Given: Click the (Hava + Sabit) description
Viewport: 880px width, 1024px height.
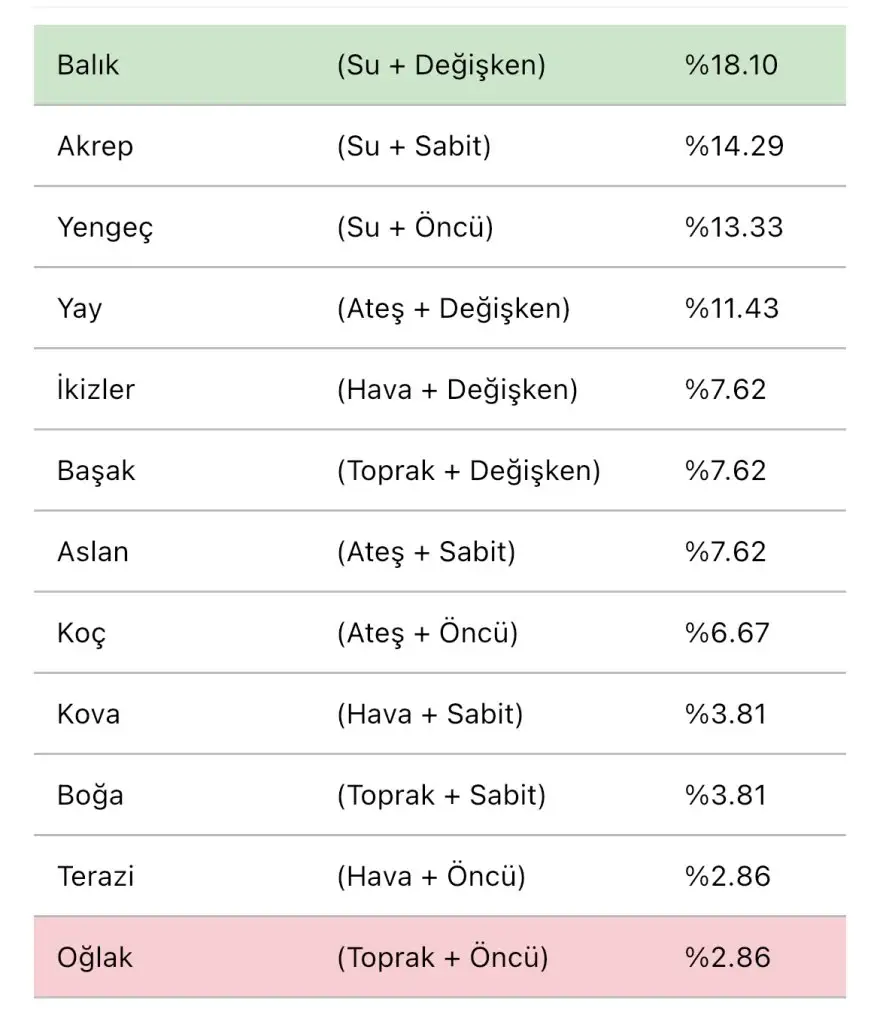Looking at the screenshot, I should (430, 714).
